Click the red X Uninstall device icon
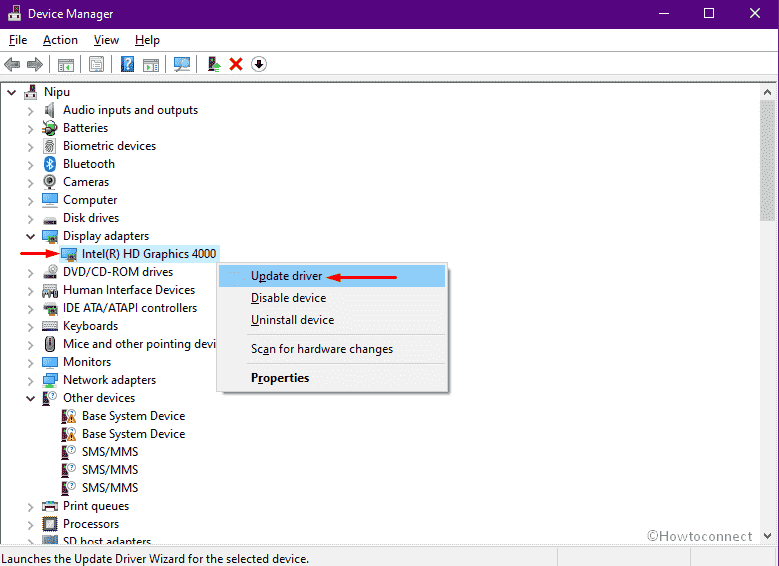 (x=236, y=64)
